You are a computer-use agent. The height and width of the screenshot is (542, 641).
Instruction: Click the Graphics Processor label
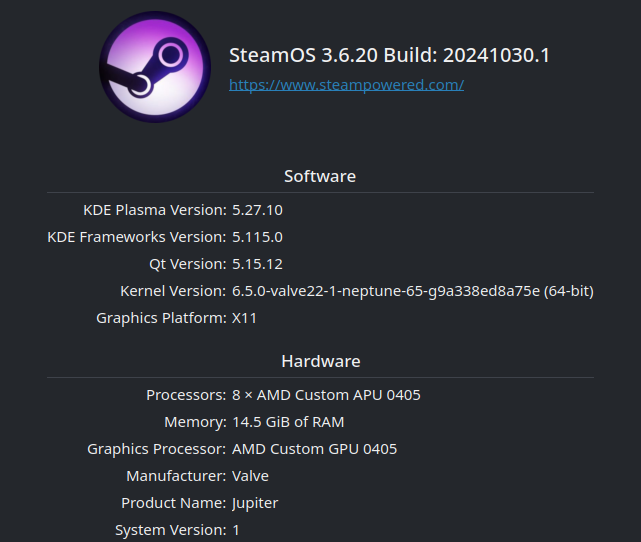[x=157, y=449]
